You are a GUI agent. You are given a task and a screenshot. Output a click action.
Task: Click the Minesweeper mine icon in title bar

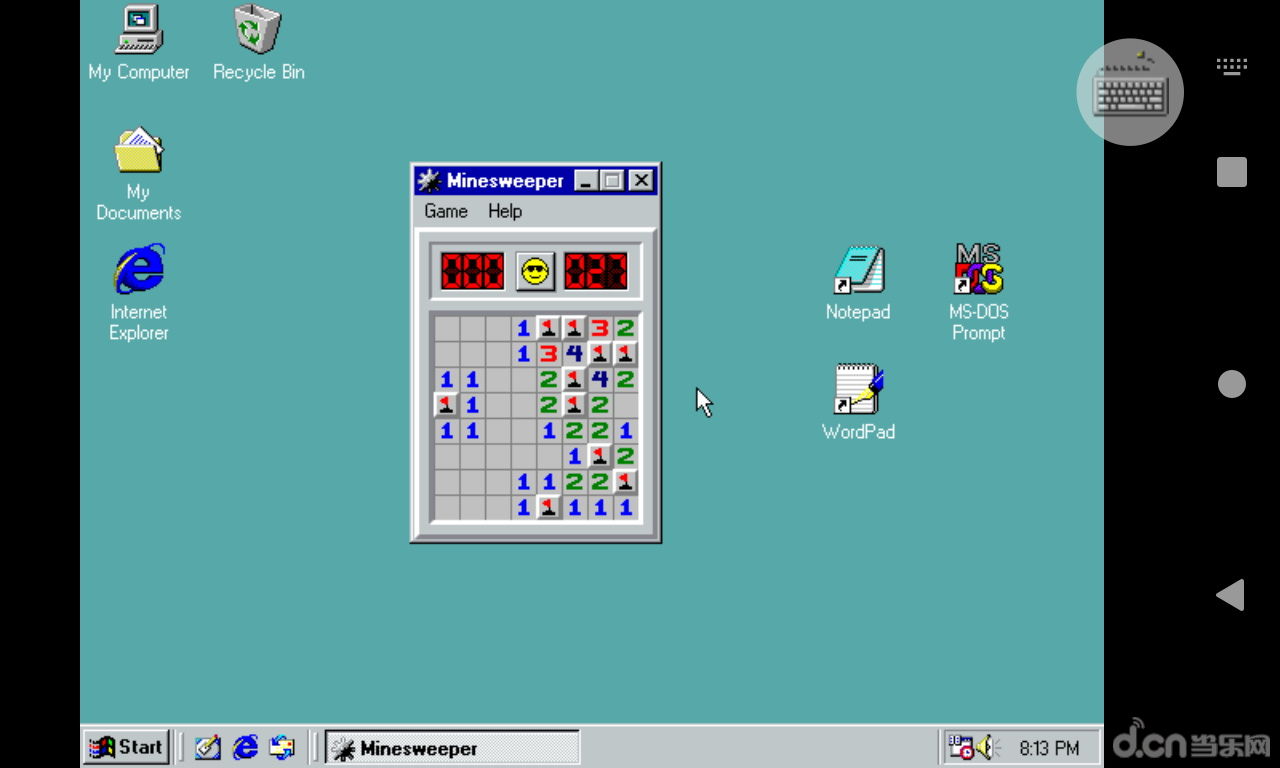coord(429,181)
